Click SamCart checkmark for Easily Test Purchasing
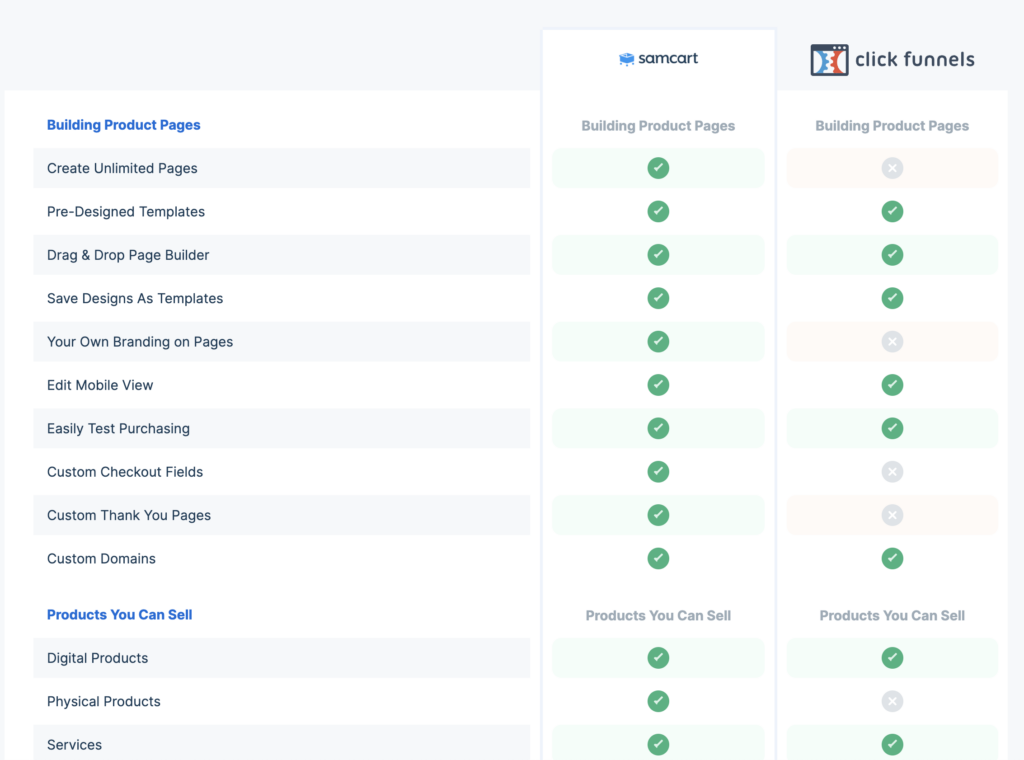This screenshot has width=1024, height=760. coord(658,428)
